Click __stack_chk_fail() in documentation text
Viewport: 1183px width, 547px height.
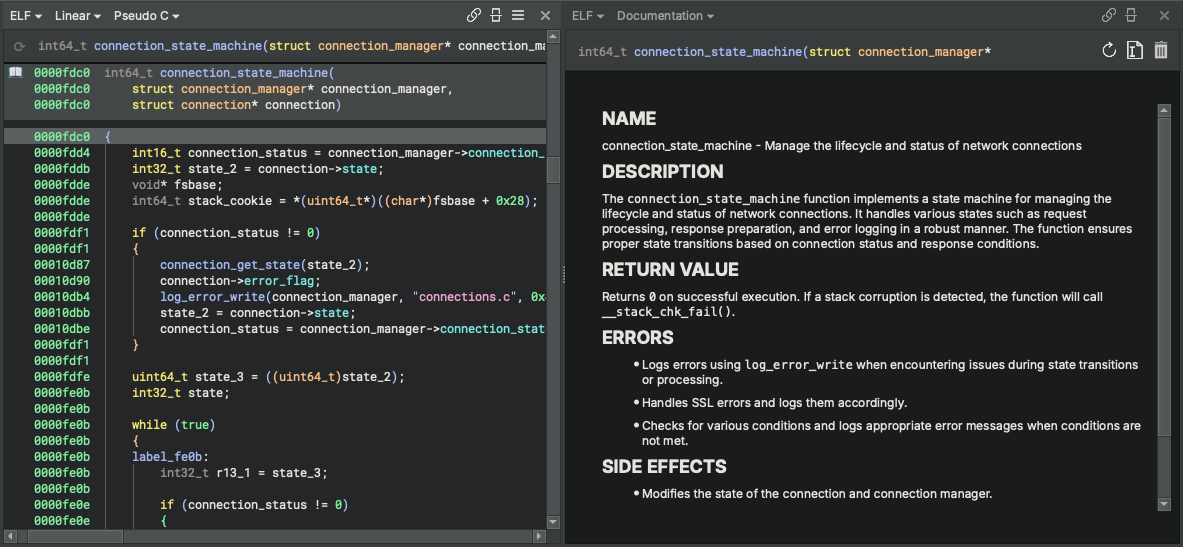click(668, 312)
